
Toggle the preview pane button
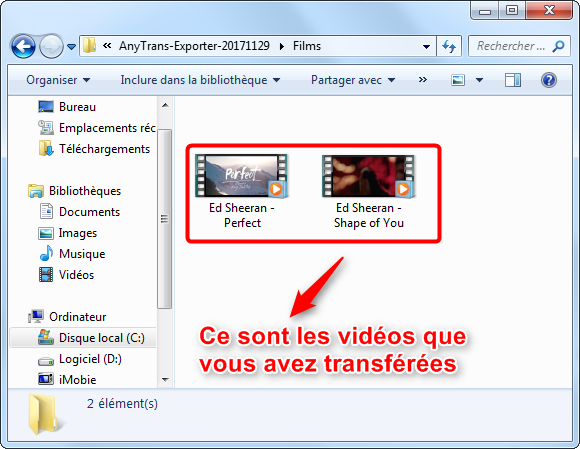click(x=513, y=80)
